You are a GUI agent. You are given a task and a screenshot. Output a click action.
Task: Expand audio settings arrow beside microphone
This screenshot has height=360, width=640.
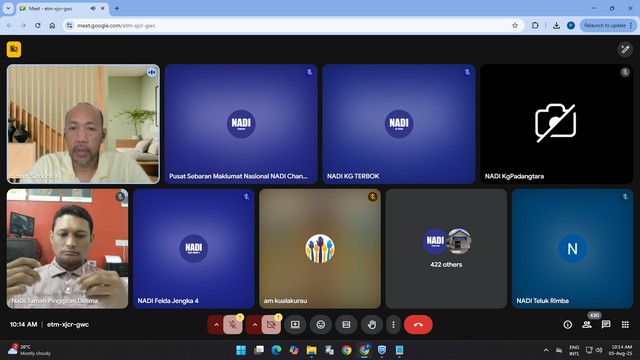coord(216,325)
